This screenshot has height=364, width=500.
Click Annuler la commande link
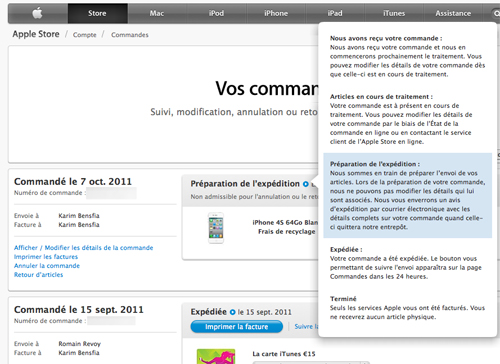47,266
